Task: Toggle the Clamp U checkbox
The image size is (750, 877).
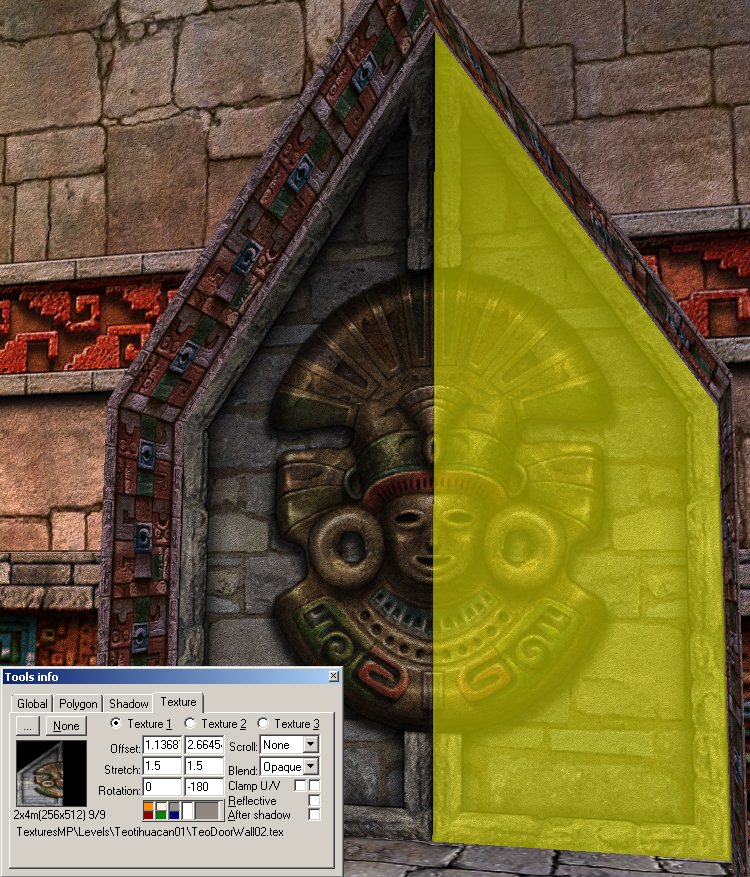Action: [300, 785]
